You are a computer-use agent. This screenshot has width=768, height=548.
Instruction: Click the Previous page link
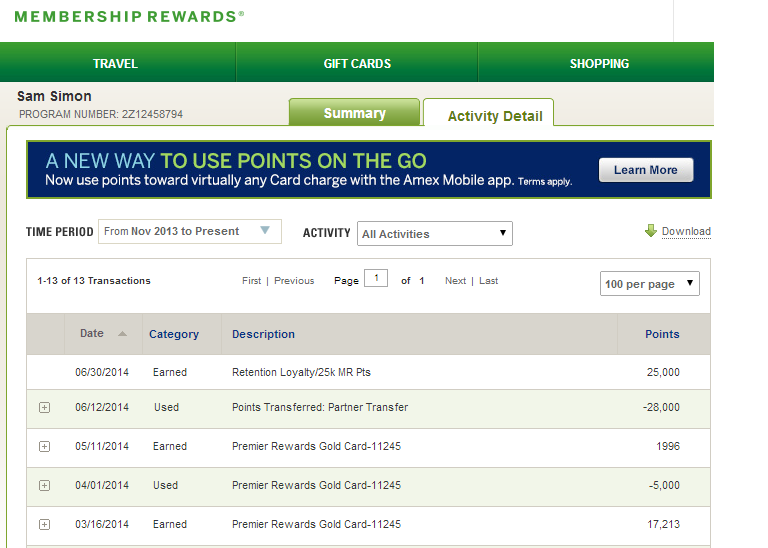(x=294, y=281)
